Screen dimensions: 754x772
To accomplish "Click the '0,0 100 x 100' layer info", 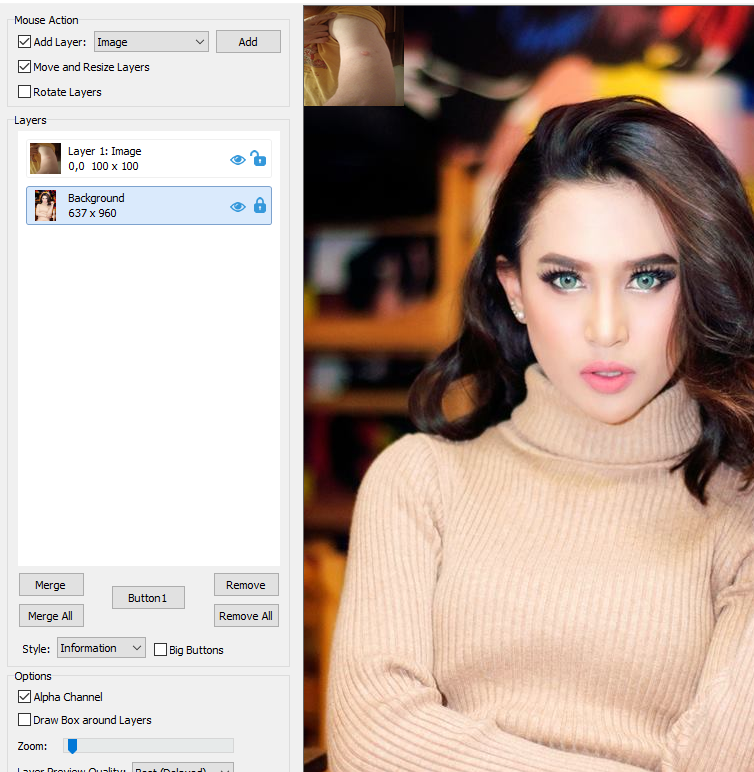I will pyautogui.click(x=103, y=166).
